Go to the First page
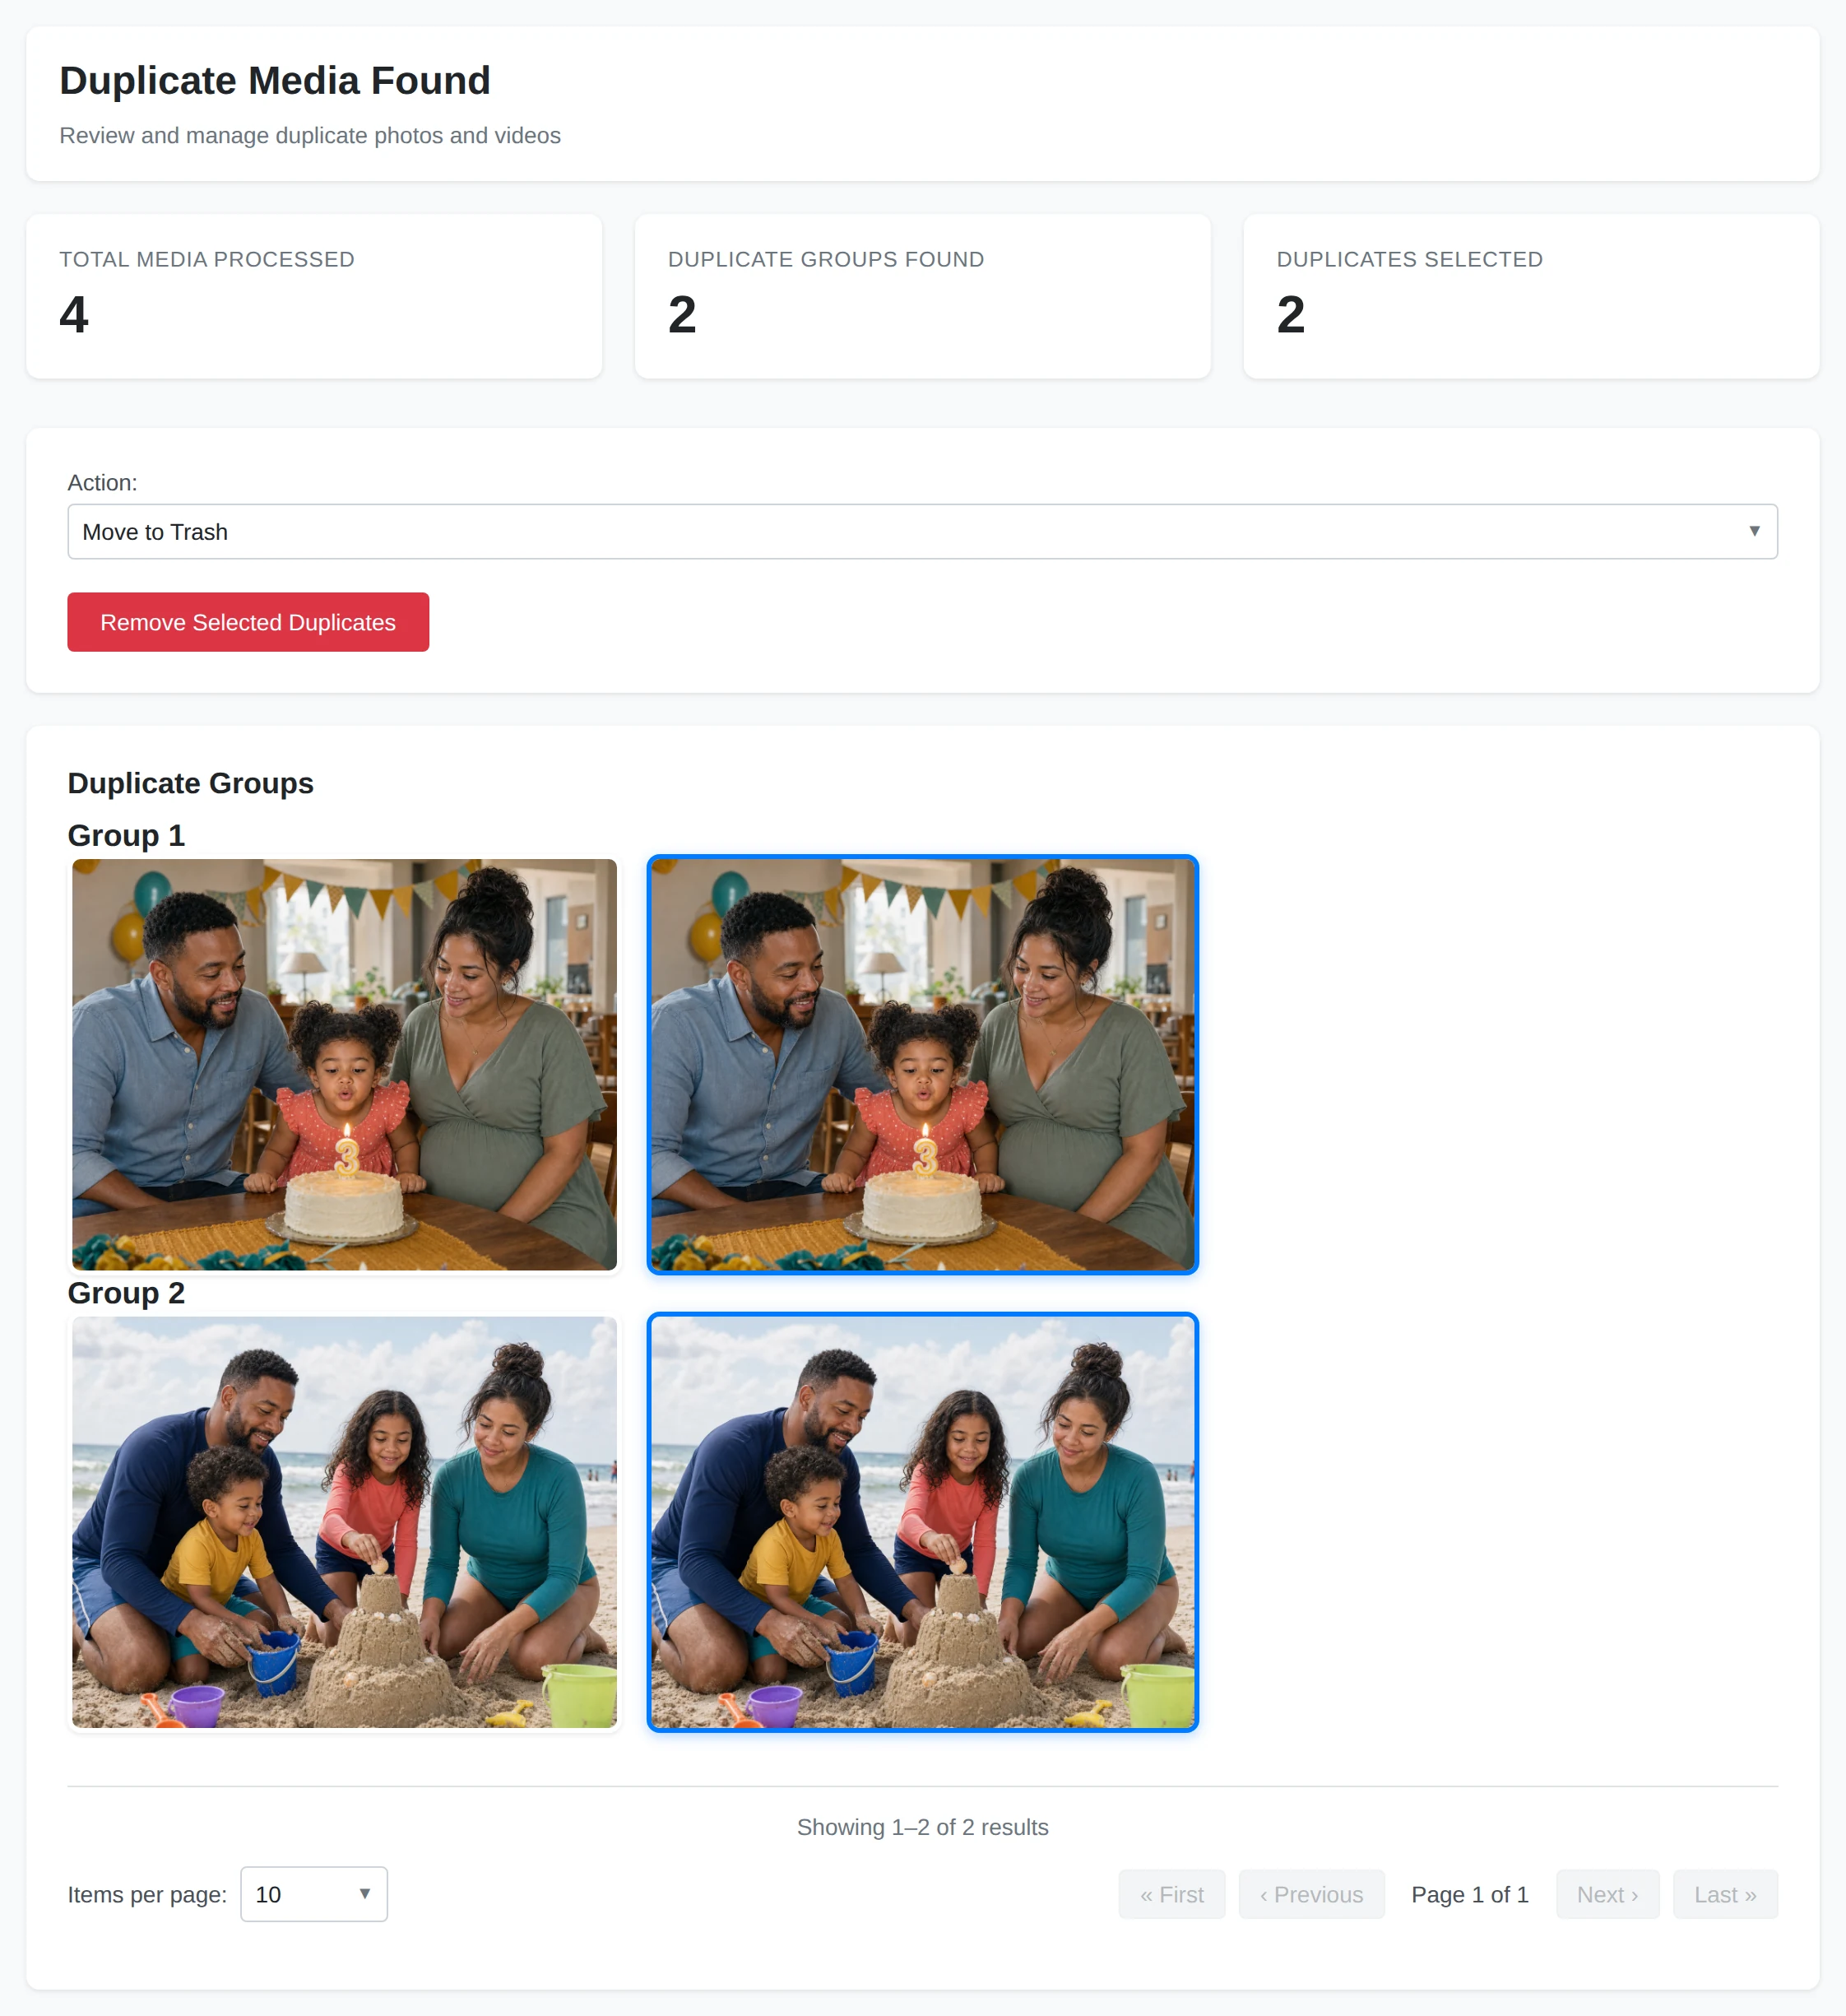Viewport: 1846px width, 2016px height. 1171,1894
